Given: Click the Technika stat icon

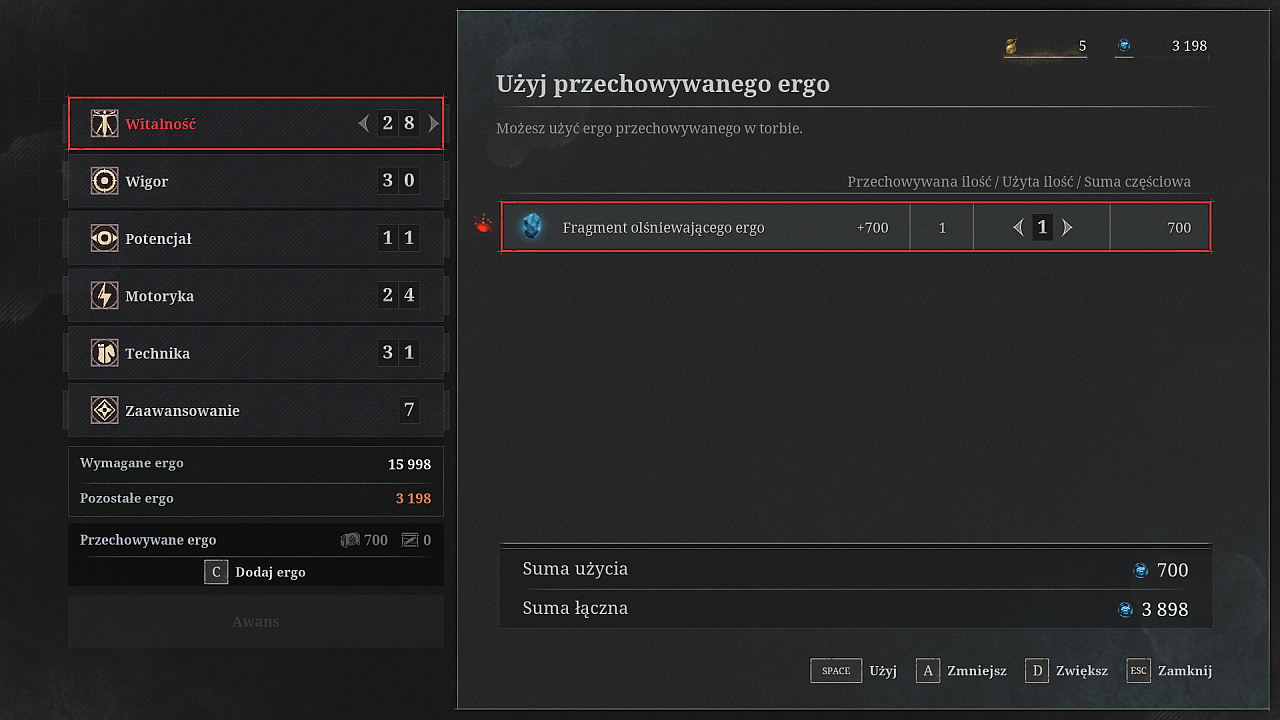Looking at the screenshot, I should tap(104, 352).
